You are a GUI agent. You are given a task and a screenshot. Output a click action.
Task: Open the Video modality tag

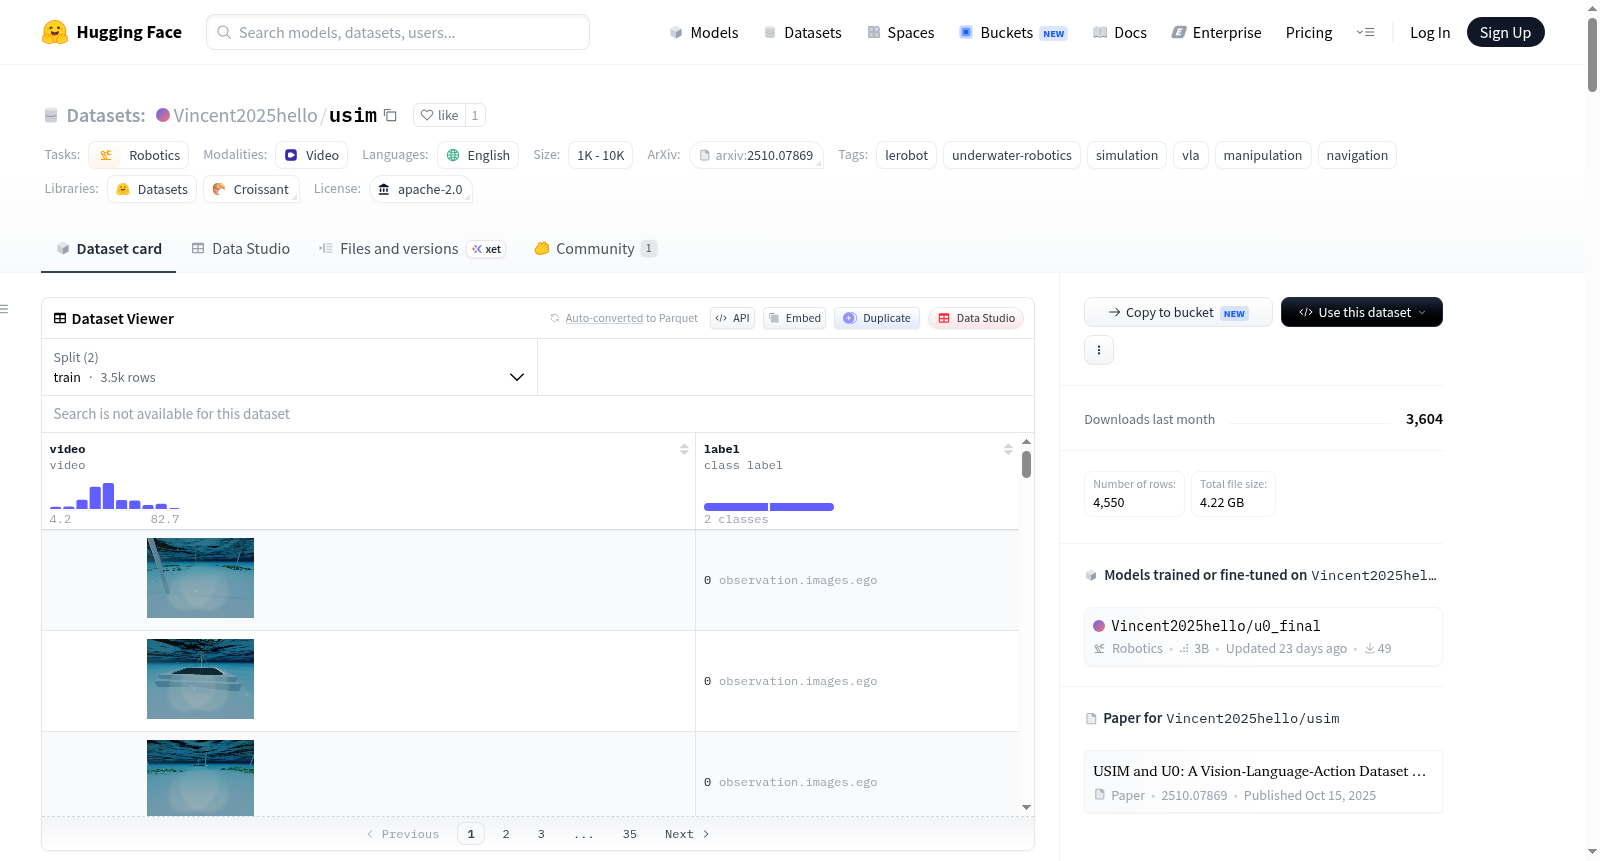pyautogui.click(x=312, y=155)
